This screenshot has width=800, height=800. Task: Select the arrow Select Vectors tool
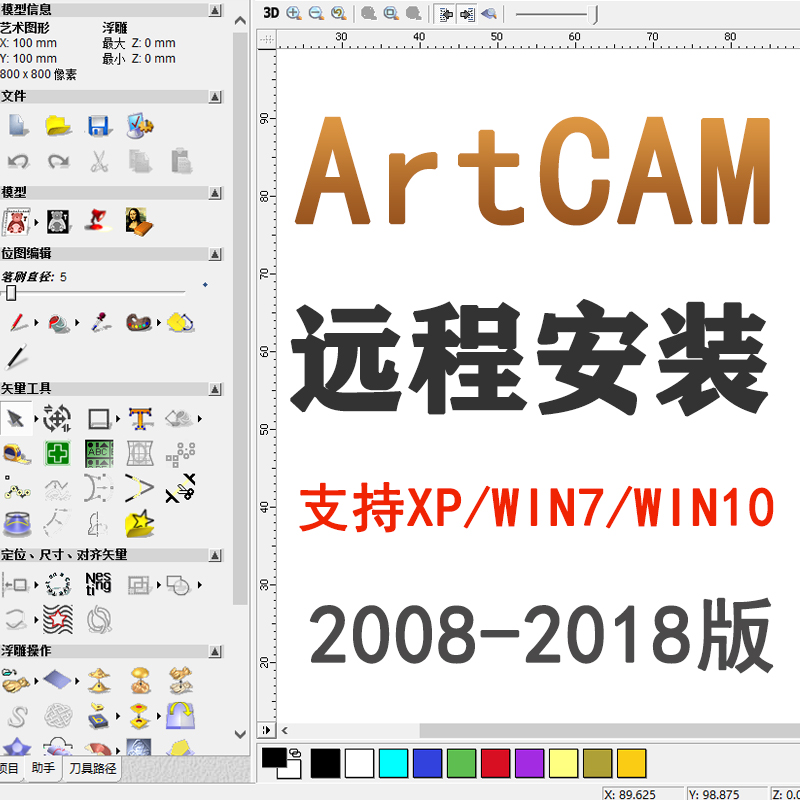(16, 419)
